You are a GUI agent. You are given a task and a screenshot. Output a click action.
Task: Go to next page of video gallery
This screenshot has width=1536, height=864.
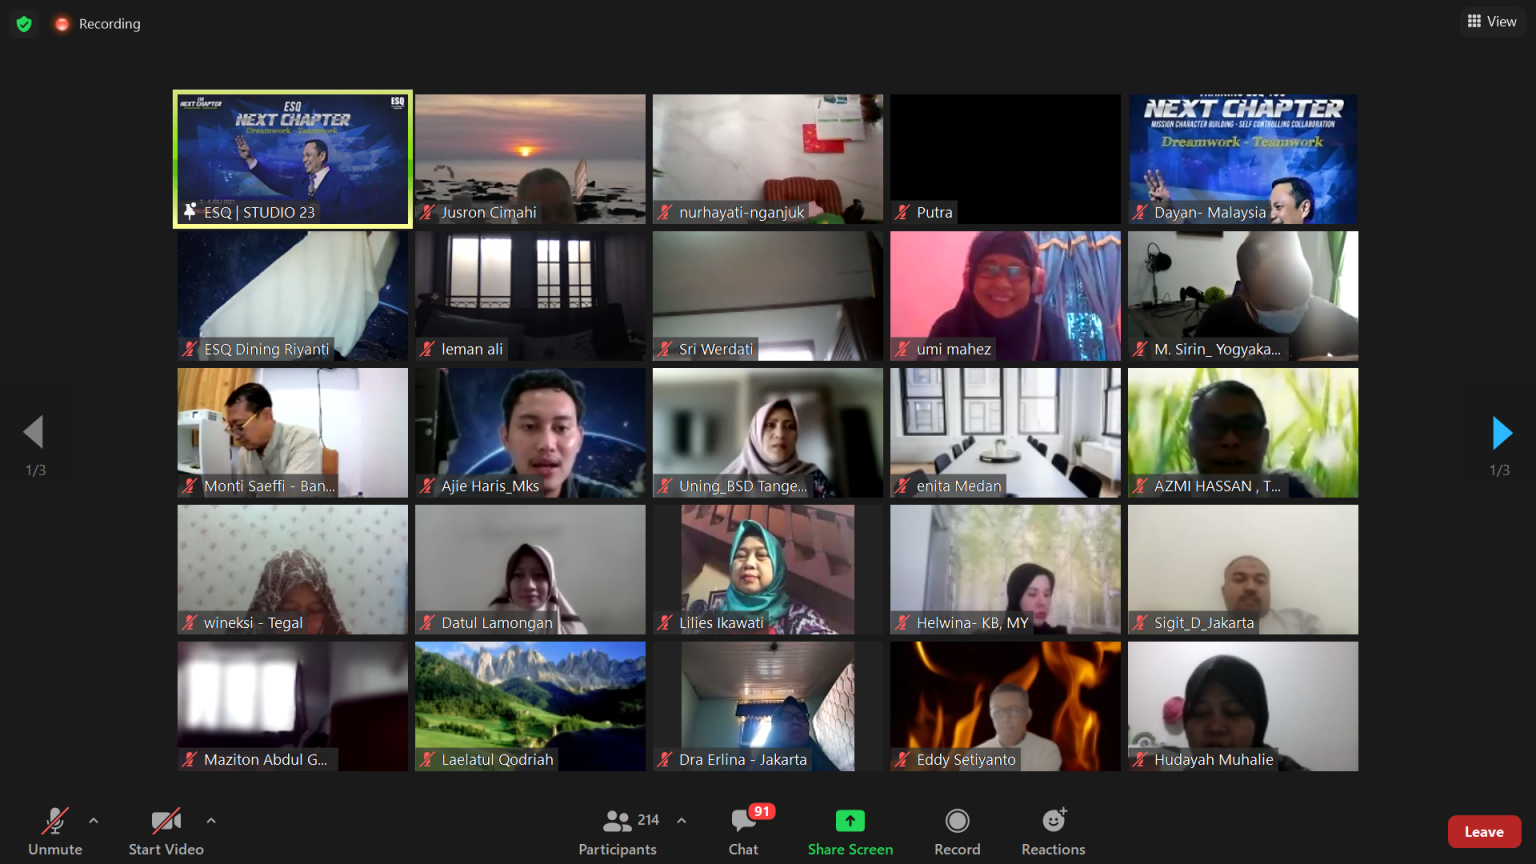point(1501,433)
